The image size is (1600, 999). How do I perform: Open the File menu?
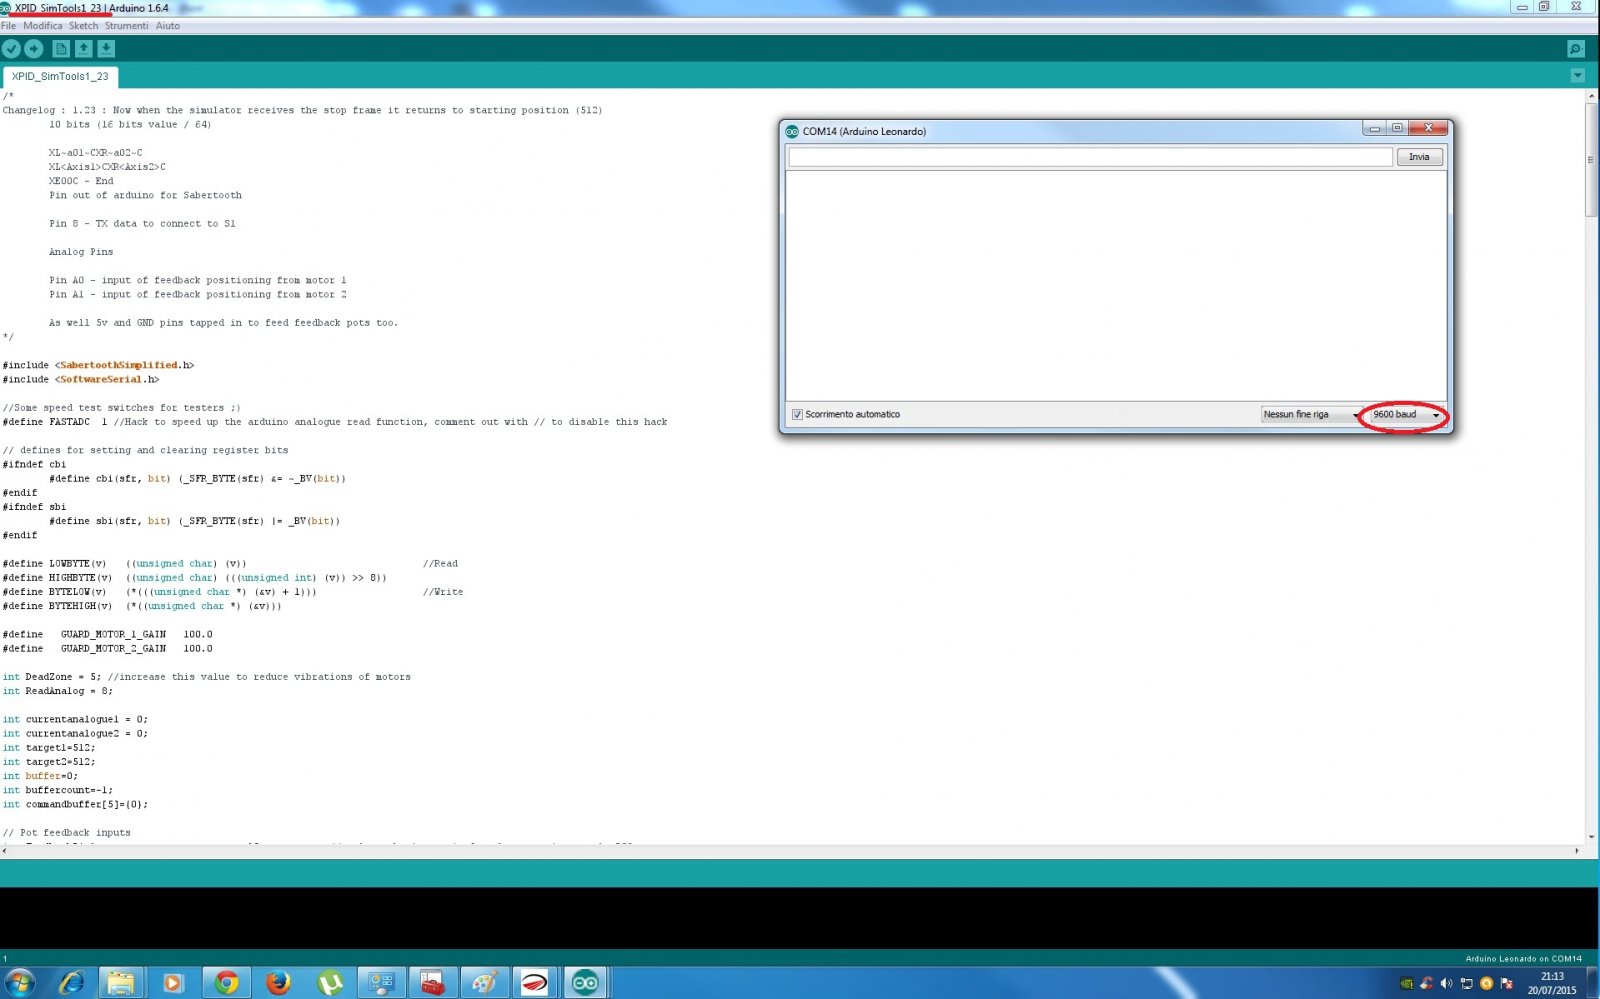8,26
